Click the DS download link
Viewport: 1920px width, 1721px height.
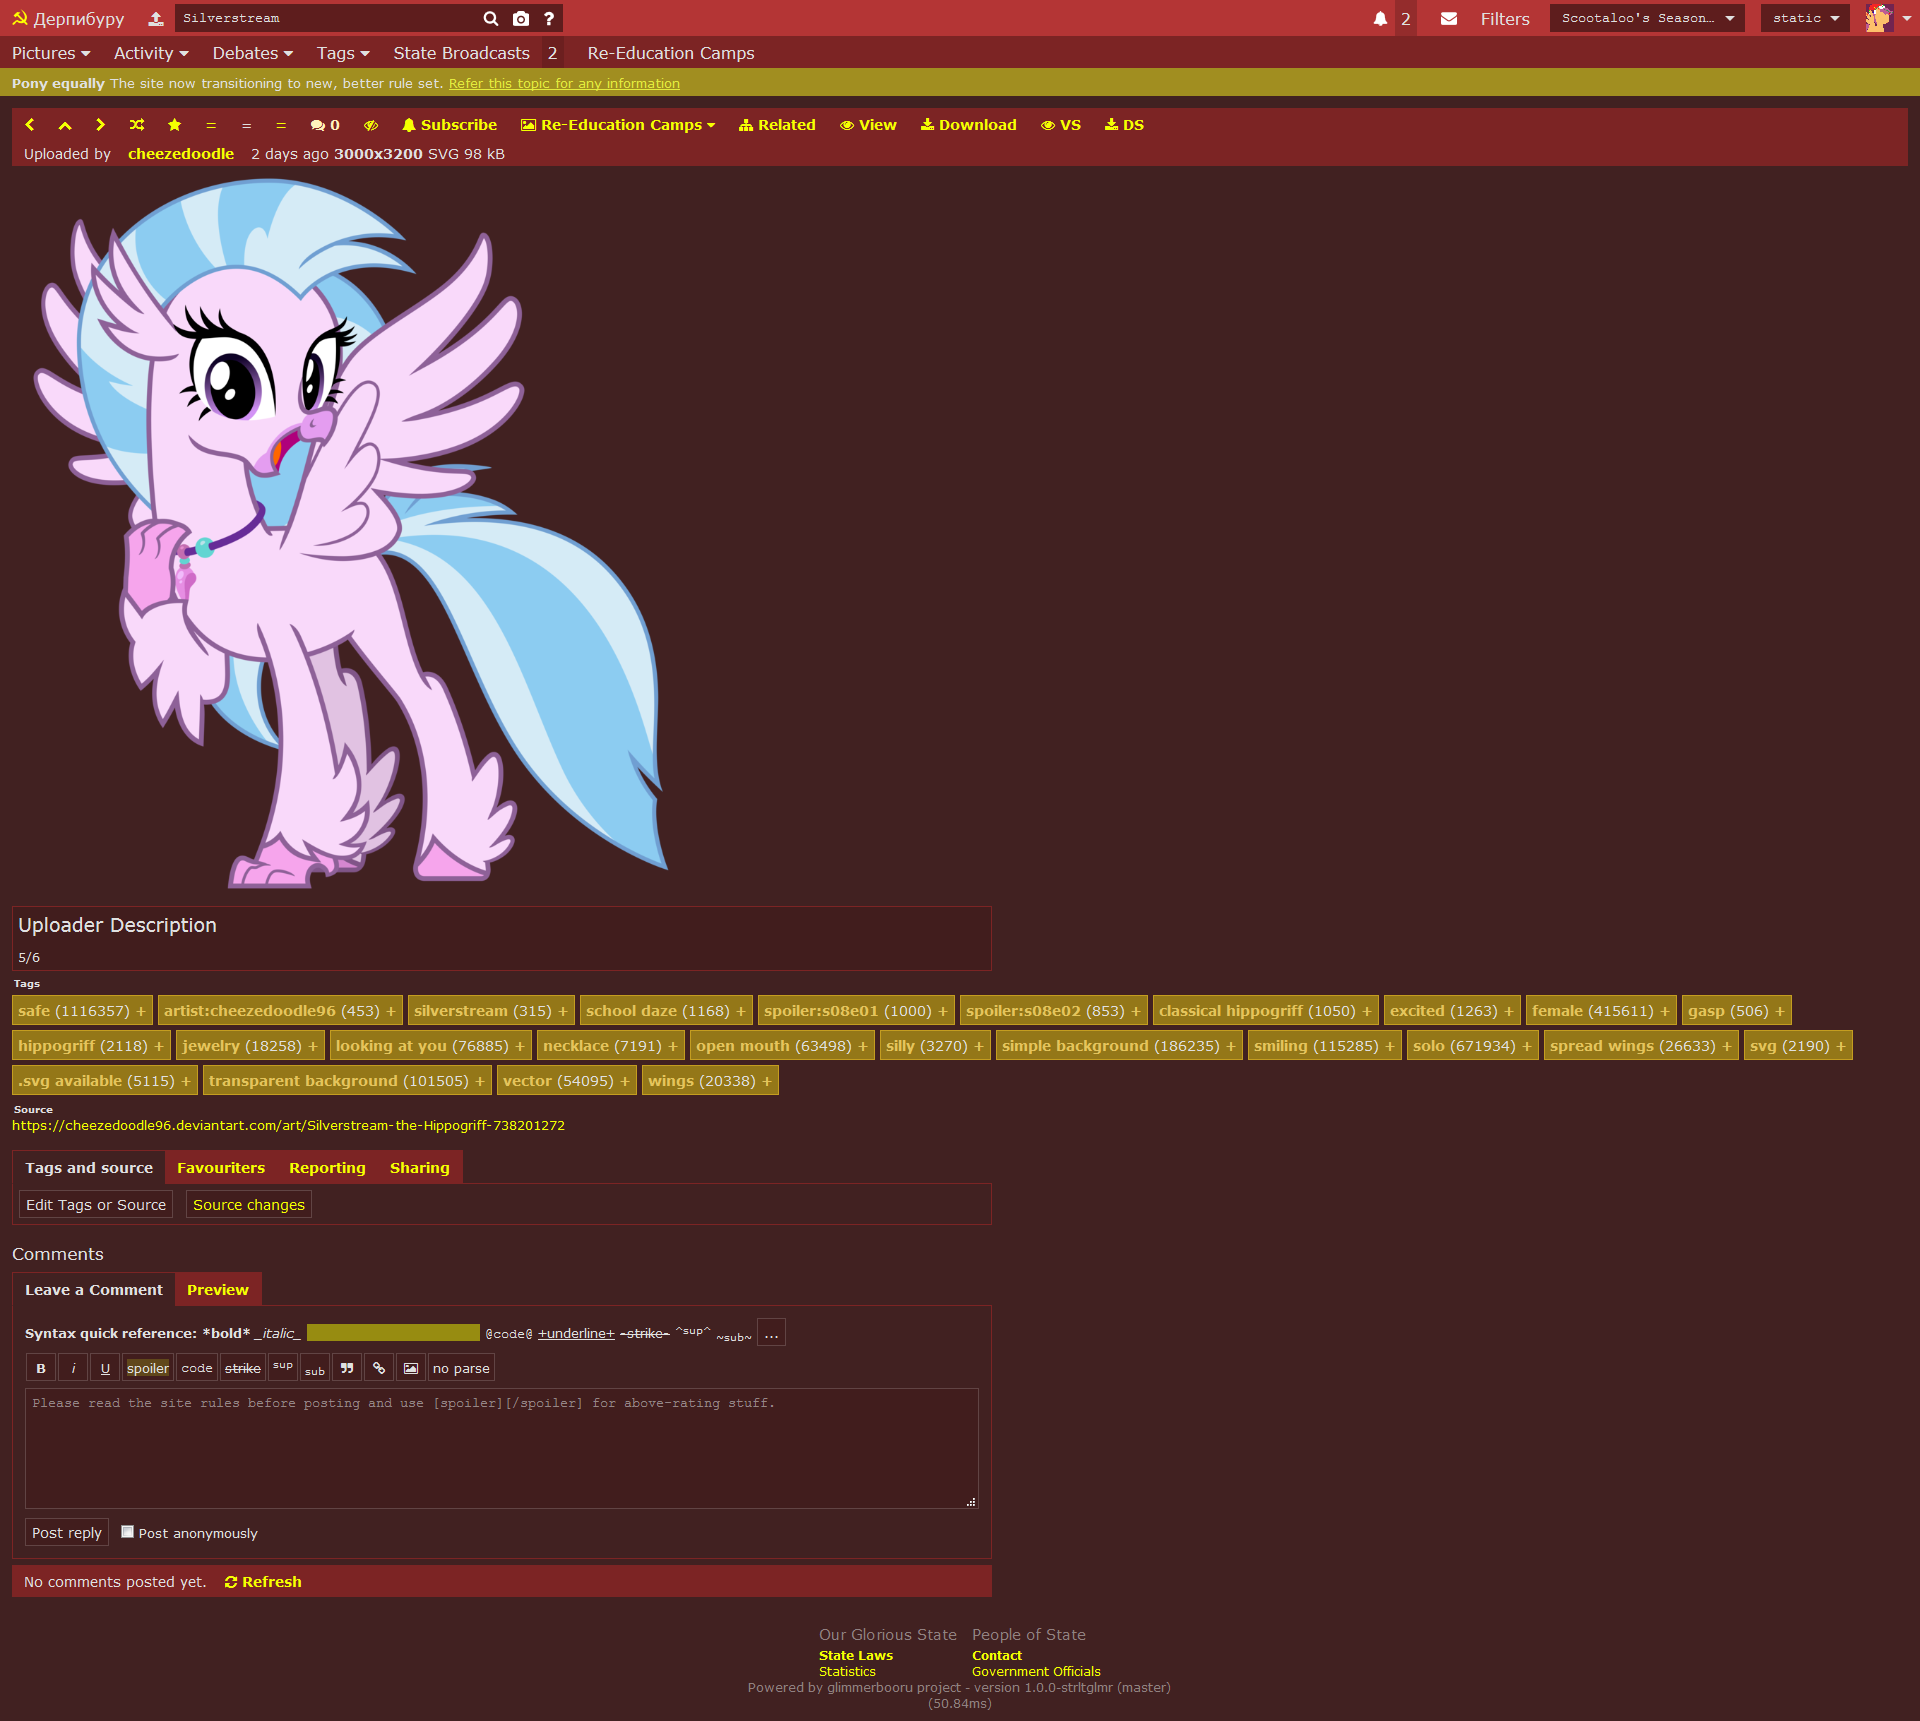pos(1124,125)
